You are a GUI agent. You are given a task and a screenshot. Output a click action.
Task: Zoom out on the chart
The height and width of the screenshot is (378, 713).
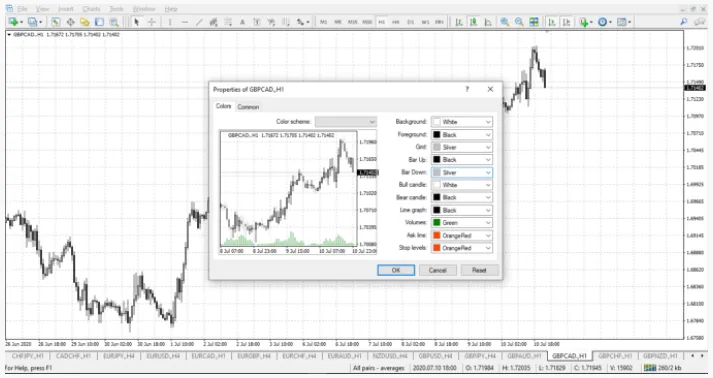coord(519,22)
